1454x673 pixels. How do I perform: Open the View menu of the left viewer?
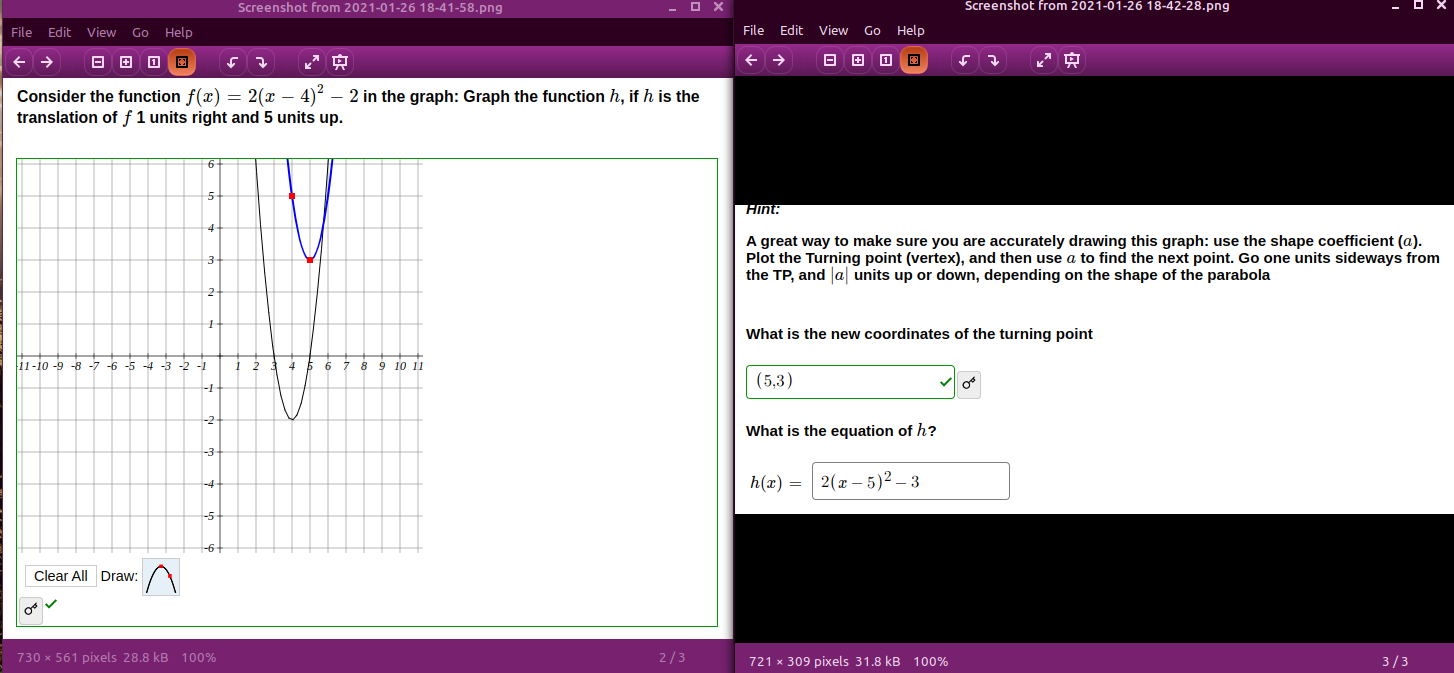[x=101, y=32]
